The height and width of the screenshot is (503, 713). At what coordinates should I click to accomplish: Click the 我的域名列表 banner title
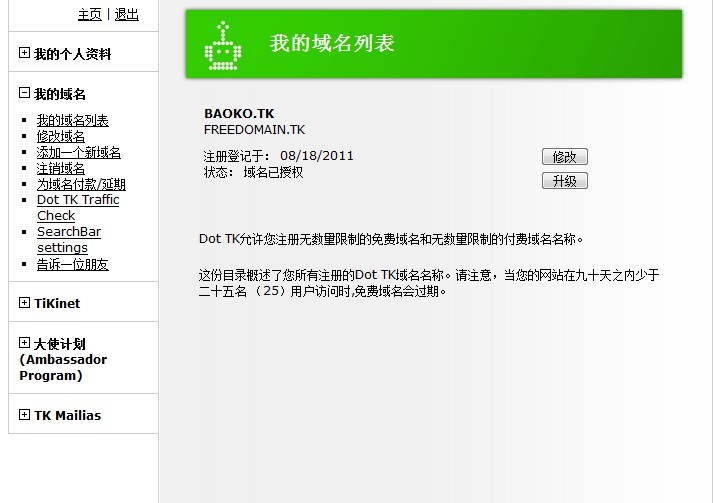tap(332, 44)
